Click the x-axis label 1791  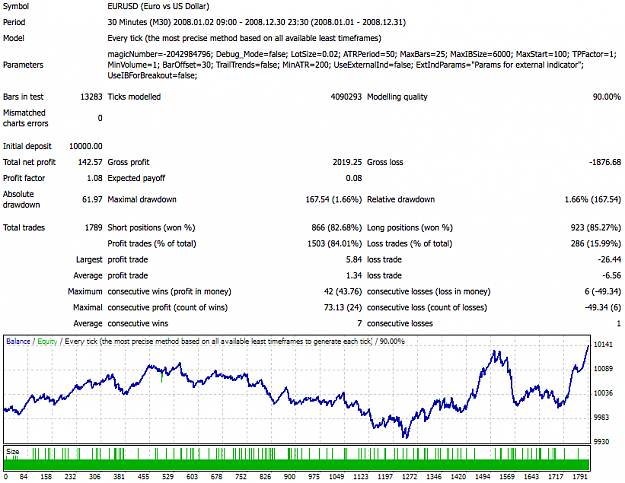coord(580,477)
